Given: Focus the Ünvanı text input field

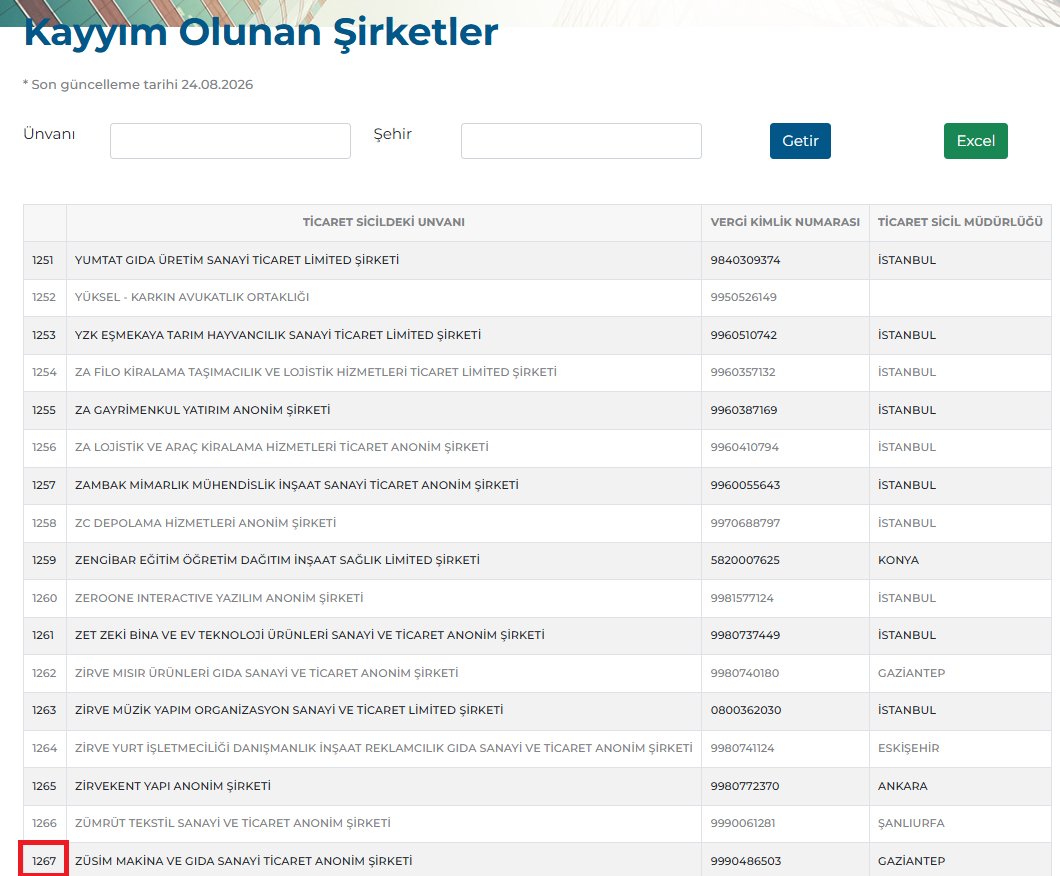Looking at the screenshot, I should click(x=231, y=141).
